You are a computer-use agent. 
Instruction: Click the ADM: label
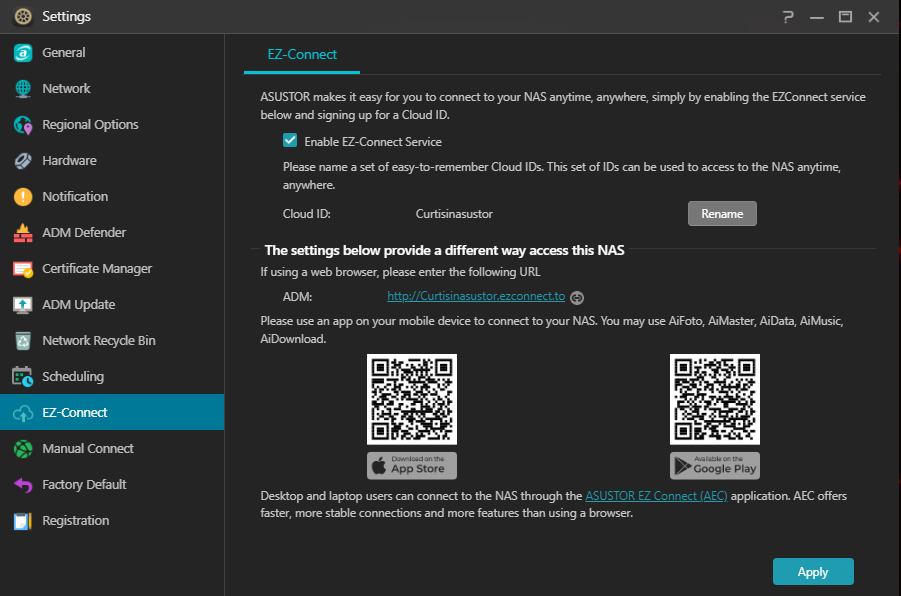297,297
